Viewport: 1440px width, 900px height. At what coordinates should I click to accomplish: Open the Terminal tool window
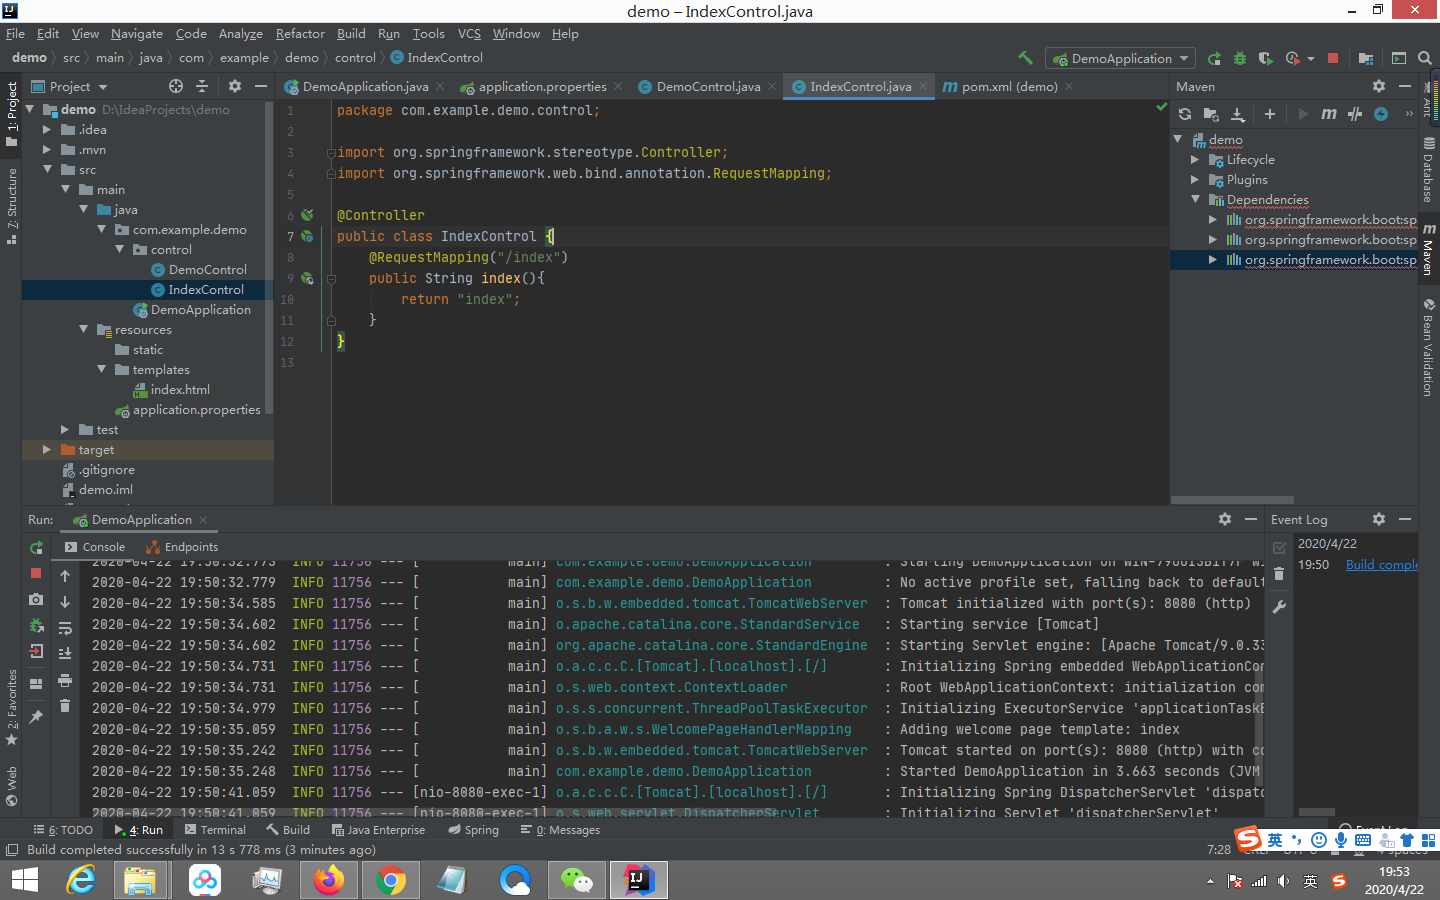tap(215, 830)
